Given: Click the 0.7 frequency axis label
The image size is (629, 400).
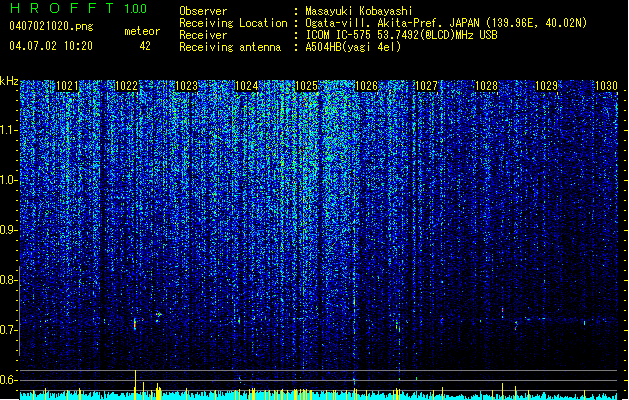Looking at the screenshot, I should click(9, 330).
